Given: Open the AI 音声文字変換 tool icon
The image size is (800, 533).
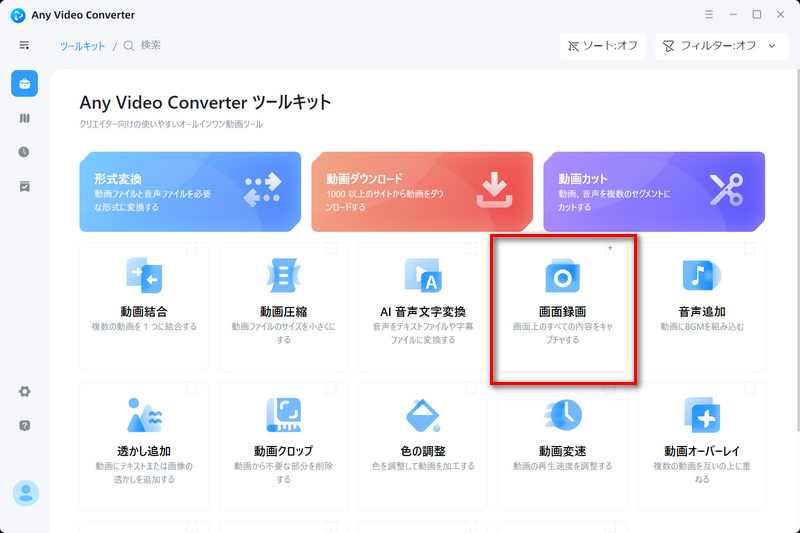Looking at the screenshot, I should click(x=423, y=275).
